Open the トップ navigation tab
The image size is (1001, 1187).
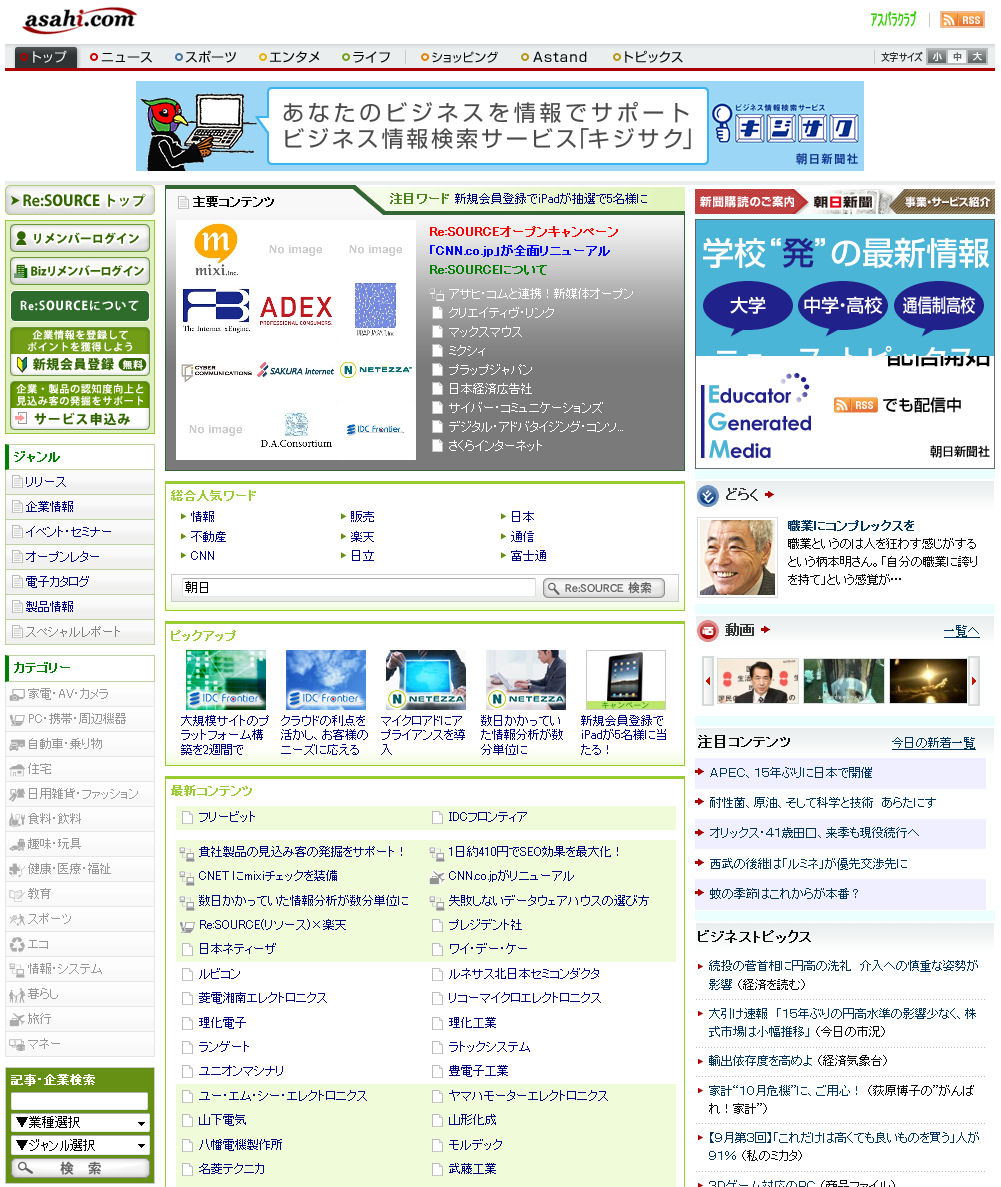coord(45,57)
